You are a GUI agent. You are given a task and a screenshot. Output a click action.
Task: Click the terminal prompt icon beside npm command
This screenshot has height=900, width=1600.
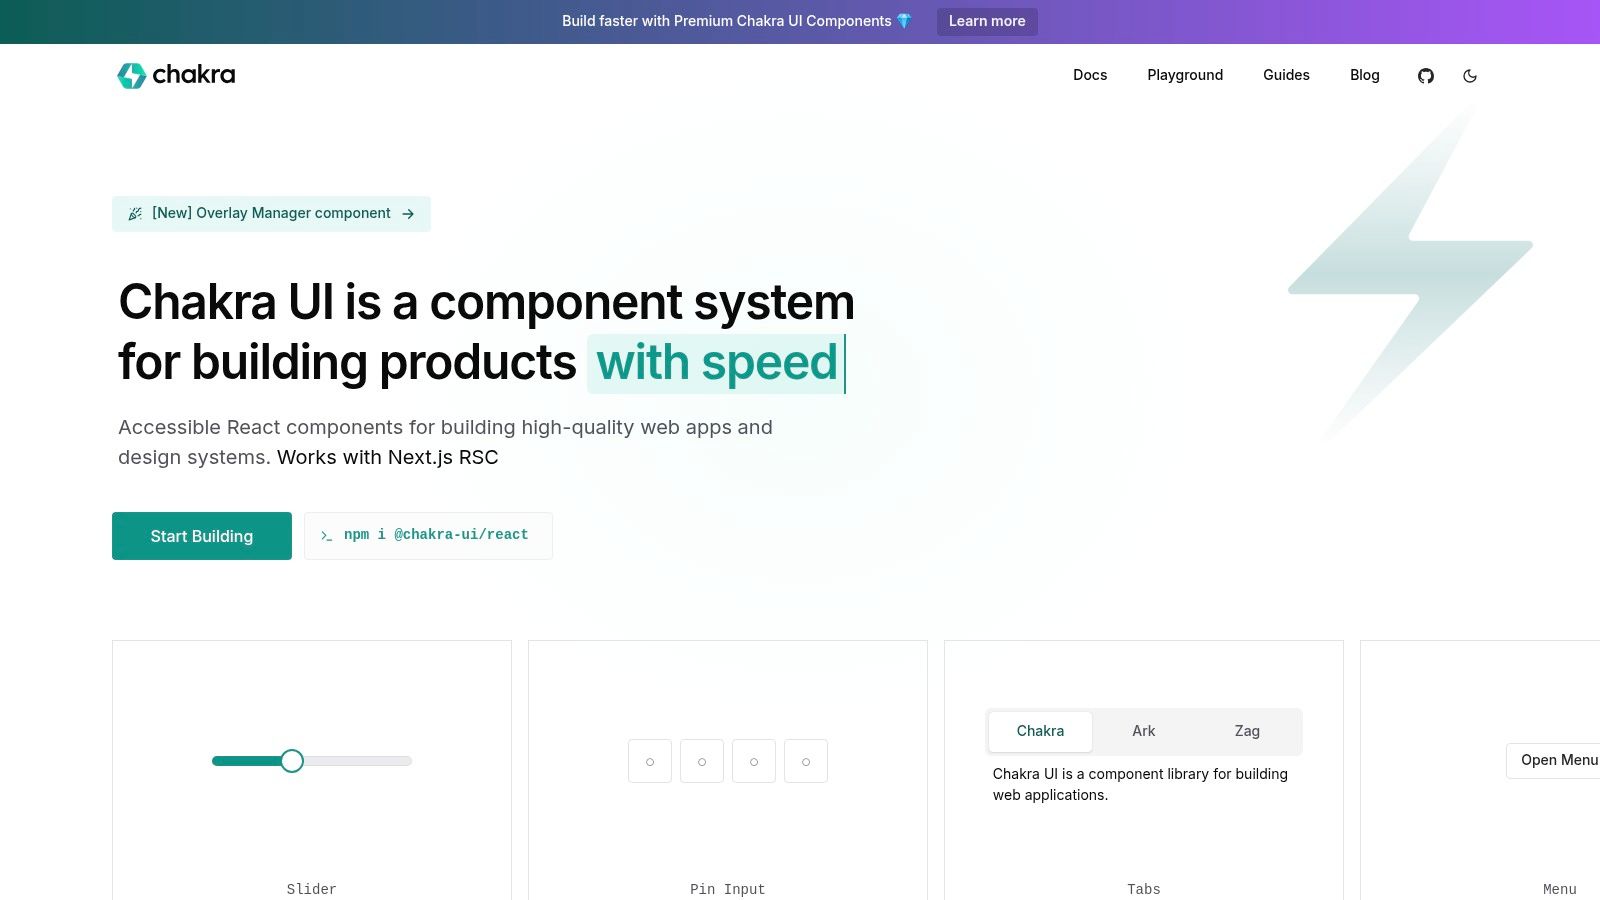point(326,536)
